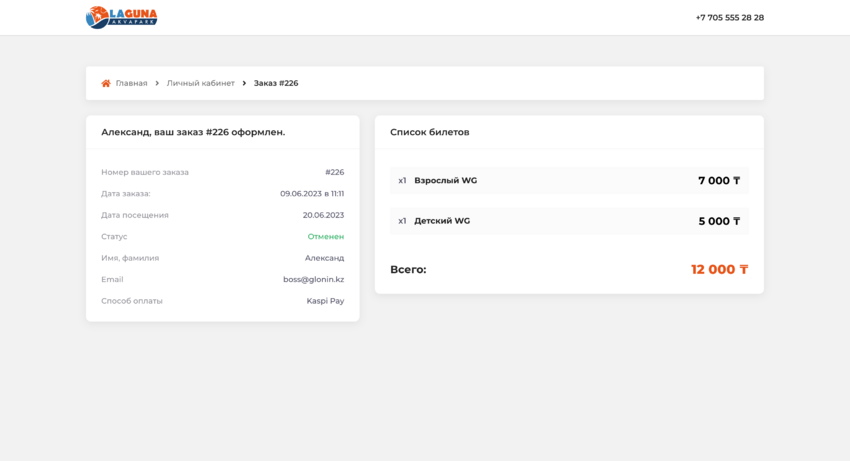Click the Отменен status text

click(x=325, y=237)
